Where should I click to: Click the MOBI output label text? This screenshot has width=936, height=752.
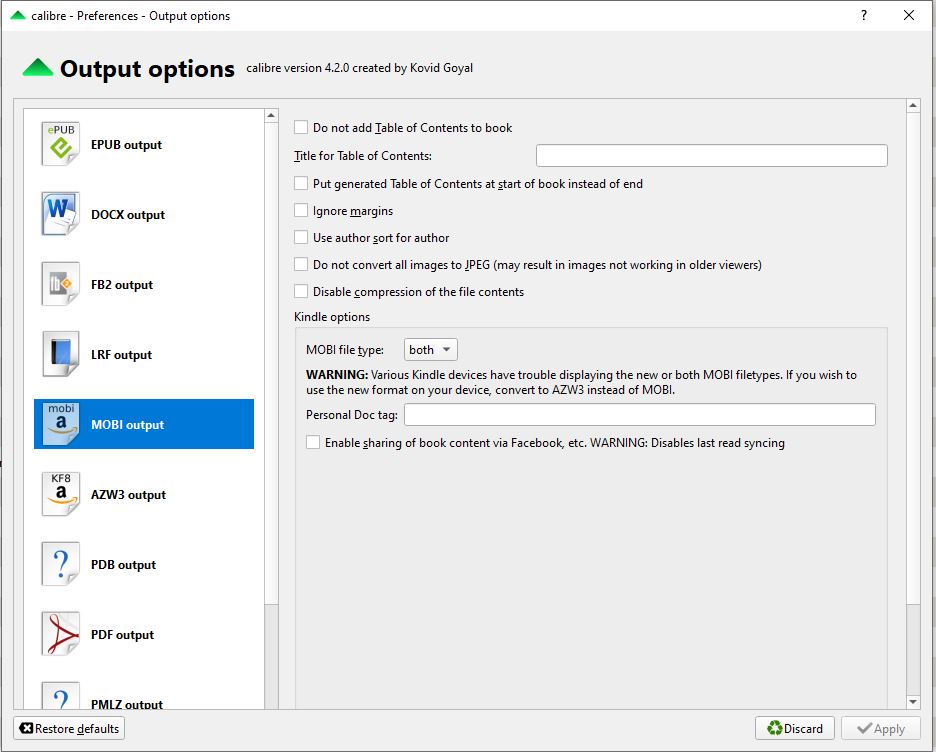click(127, 425)
